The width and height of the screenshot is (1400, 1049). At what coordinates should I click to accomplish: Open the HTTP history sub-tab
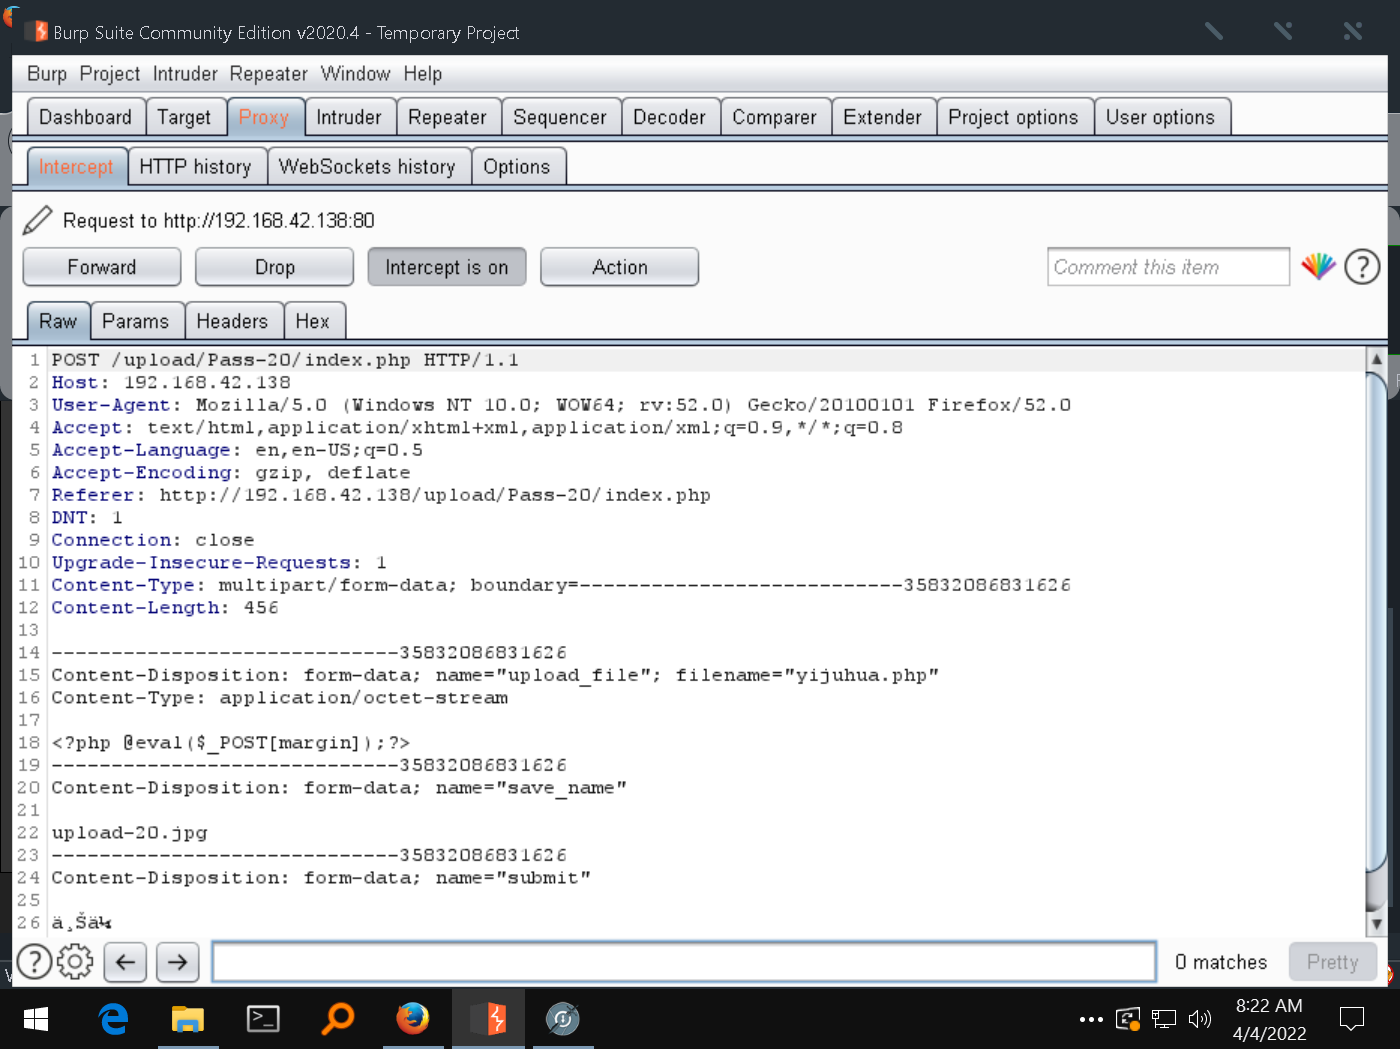[x=196, y=167]
